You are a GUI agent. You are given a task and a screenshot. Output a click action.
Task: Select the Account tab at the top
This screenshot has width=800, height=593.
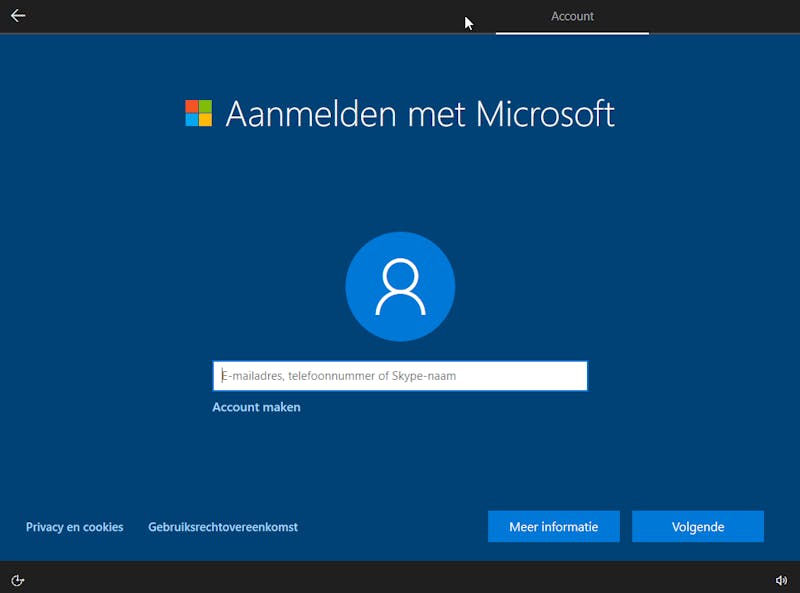tap(572, 16)
